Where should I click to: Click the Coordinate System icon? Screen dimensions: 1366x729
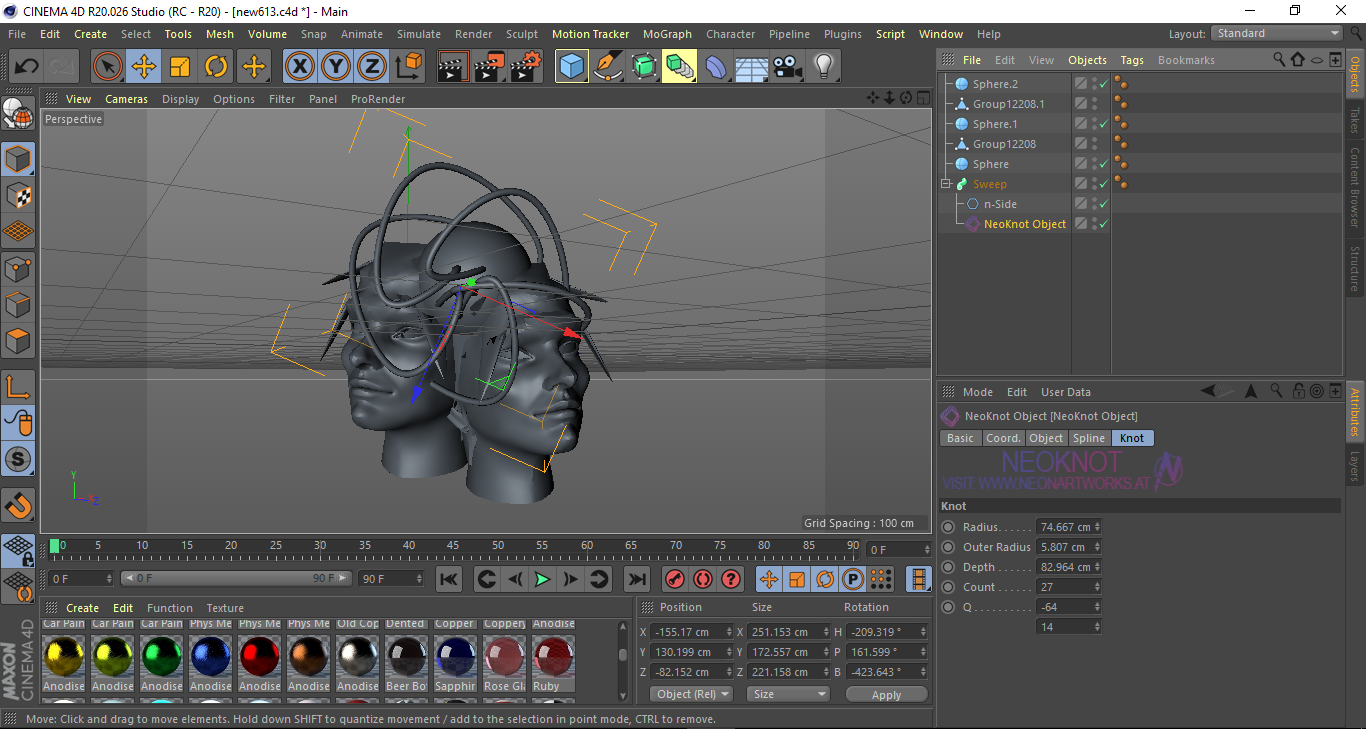click(408, 67)
